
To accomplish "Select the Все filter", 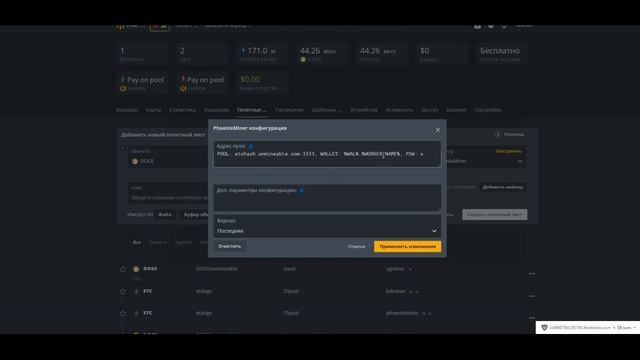I will pos(137,242).
